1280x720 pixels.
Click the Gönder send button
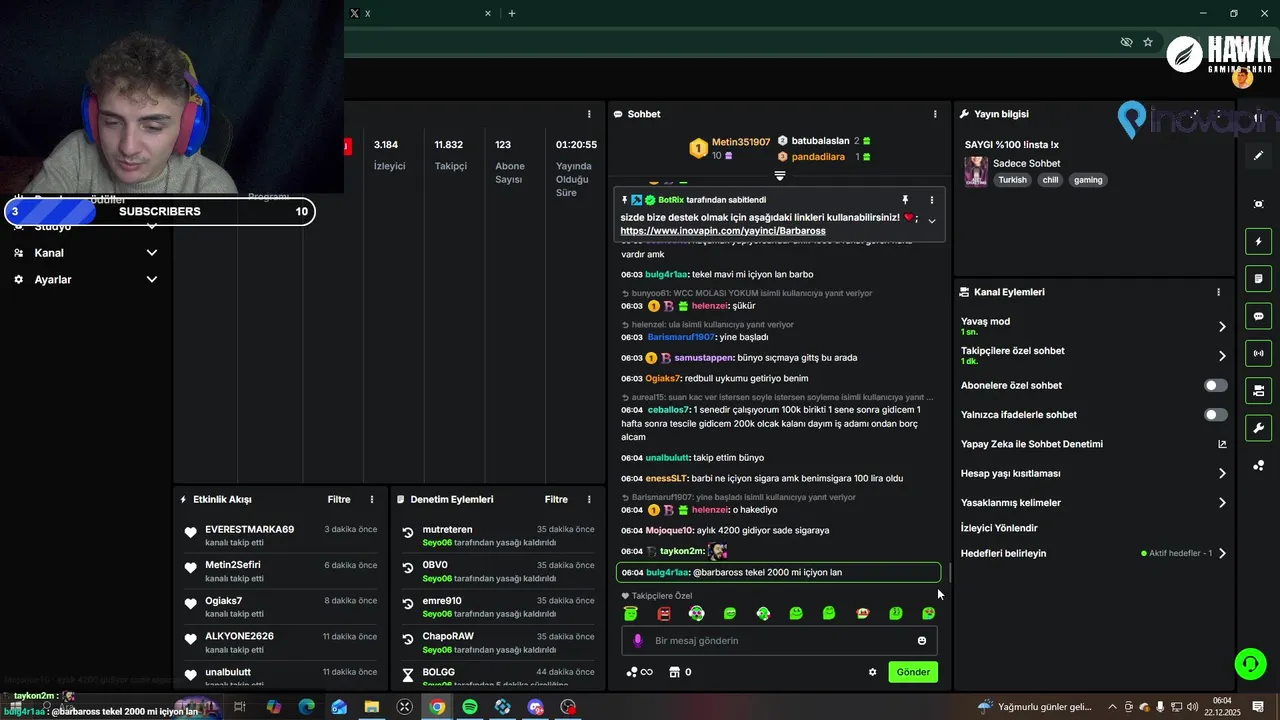pyautogui.click(x=913, y=672)
